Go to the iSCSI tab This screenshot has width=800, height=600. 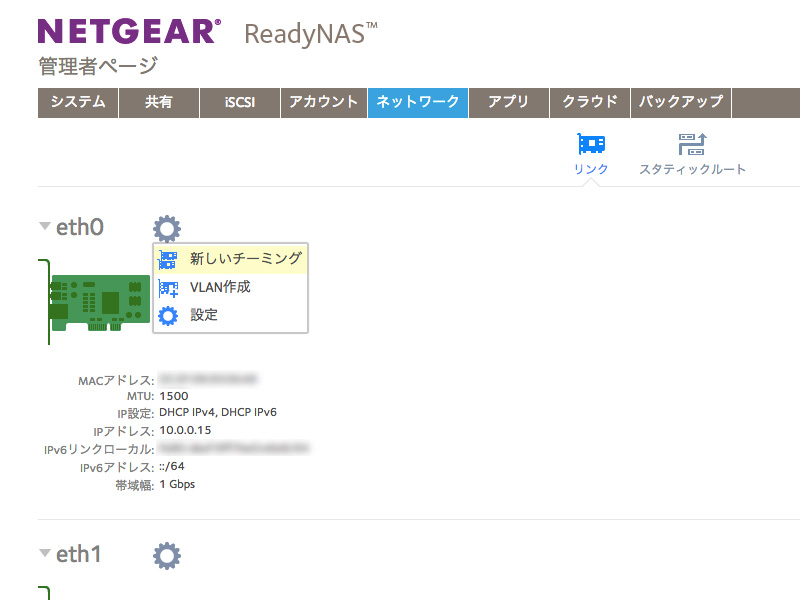click(x=238, y=103)
